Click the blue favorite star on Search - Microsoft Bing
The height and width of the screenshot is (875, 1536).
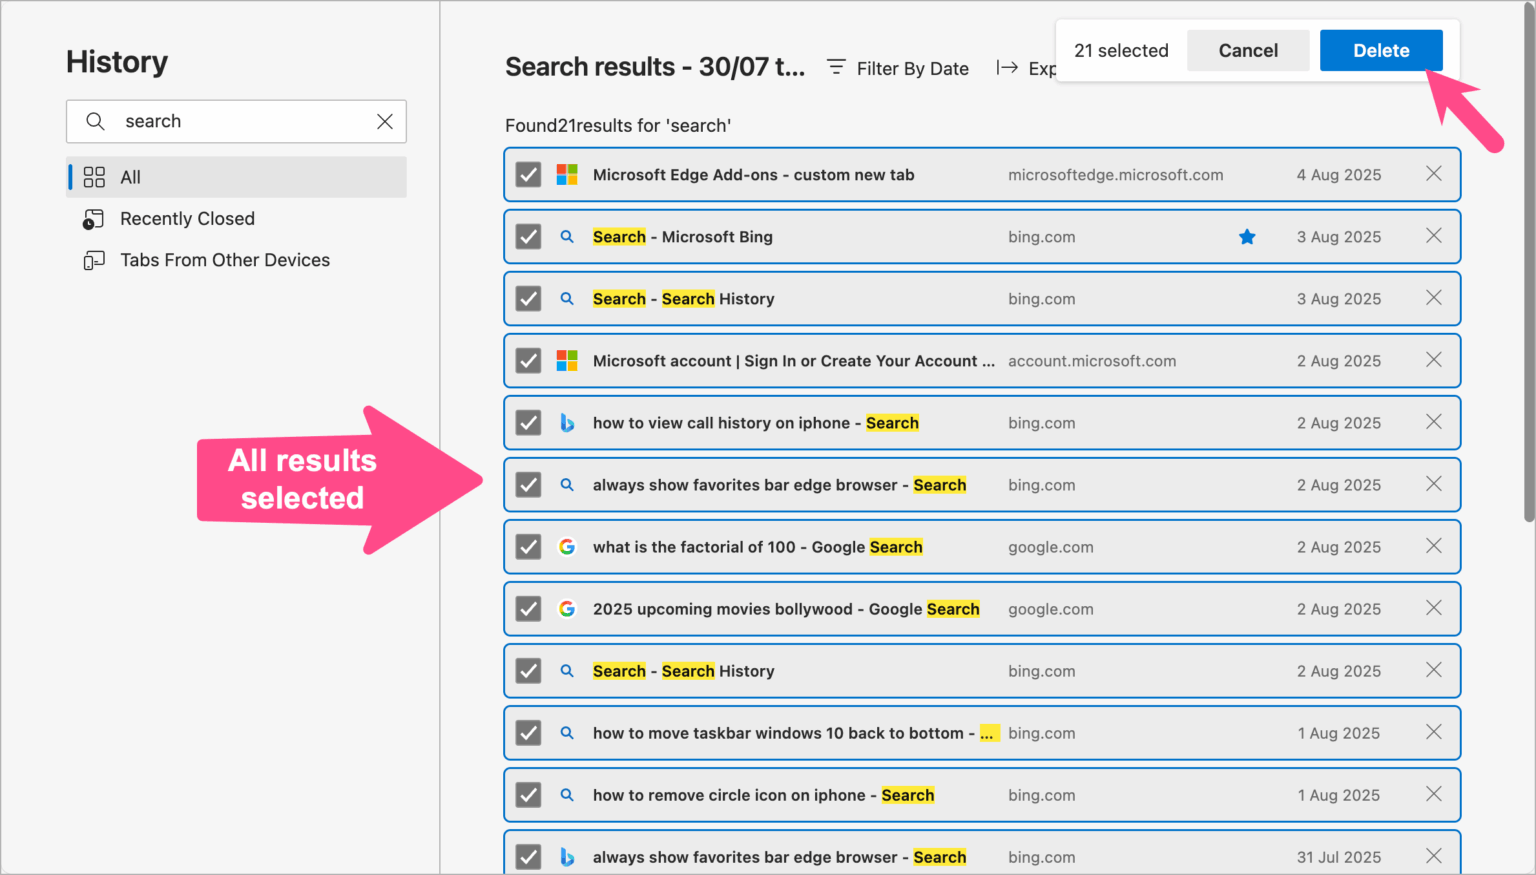tap(1247, 236)
